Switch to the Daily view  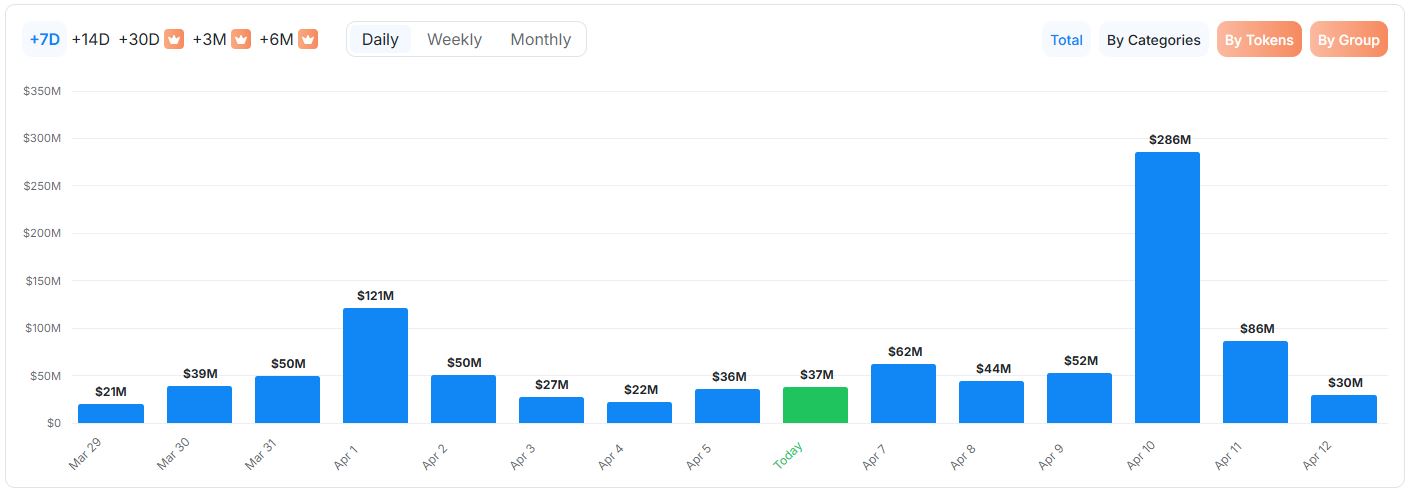coord(380,39)
